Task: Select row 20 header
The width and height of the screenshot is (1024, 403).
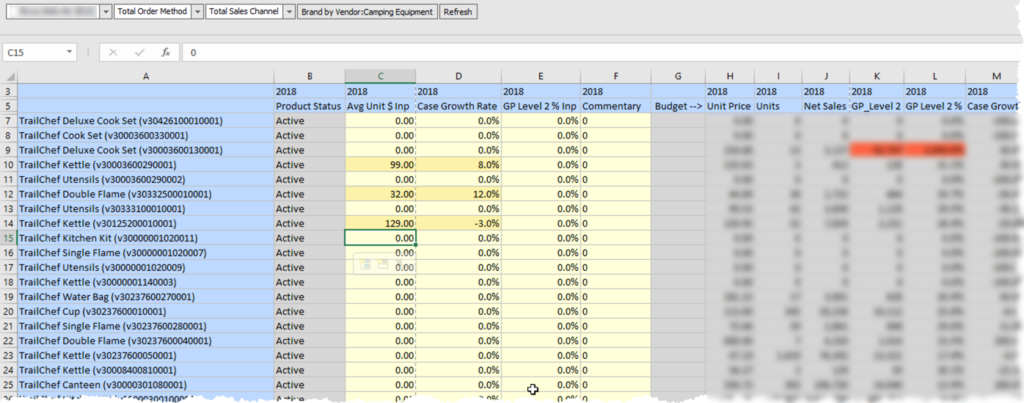Action: [x=9, y=312]
